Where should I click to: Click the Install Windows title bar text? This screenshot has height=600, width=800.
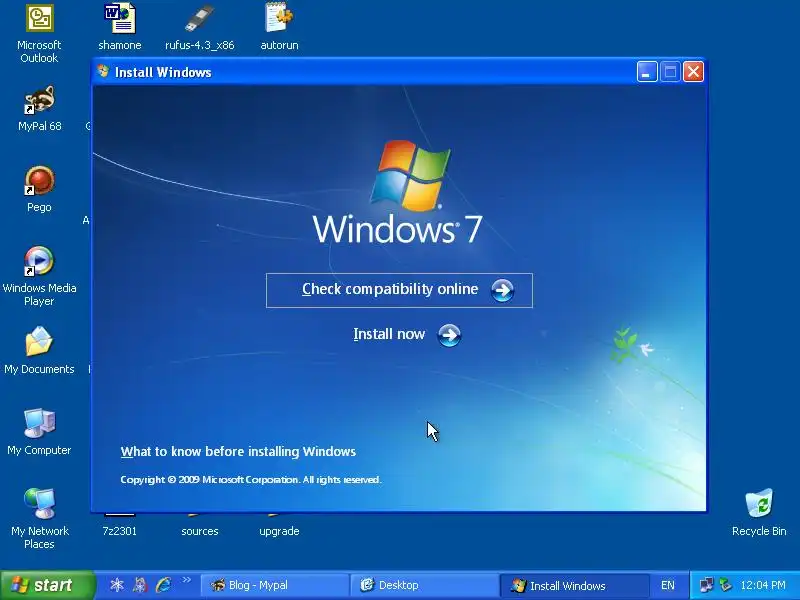[x=163, y=72]
